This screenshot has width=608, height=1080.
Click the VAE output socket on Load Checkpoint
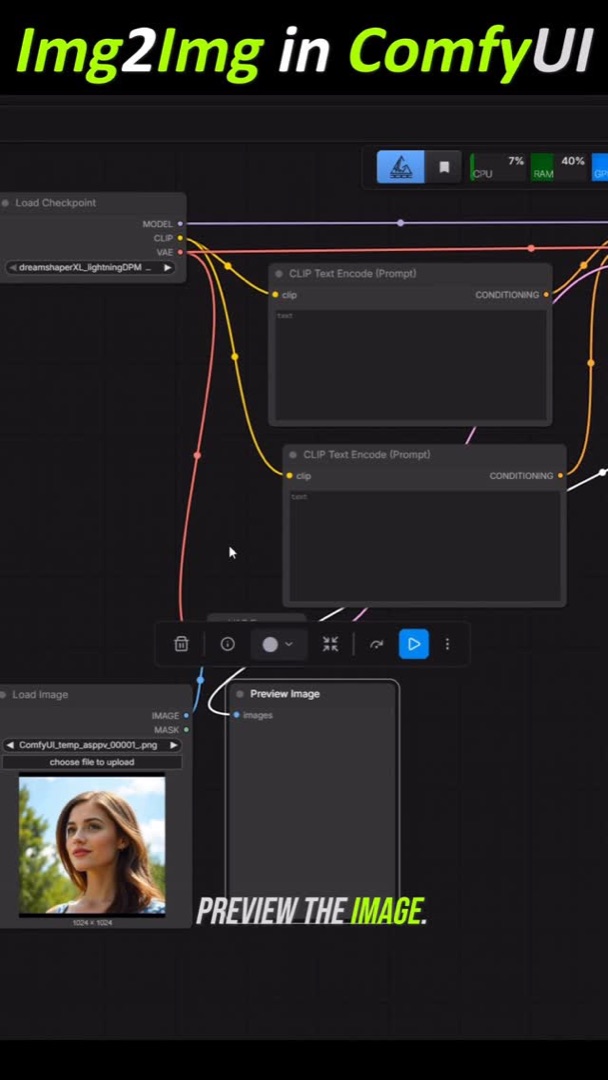pos(180,253)
